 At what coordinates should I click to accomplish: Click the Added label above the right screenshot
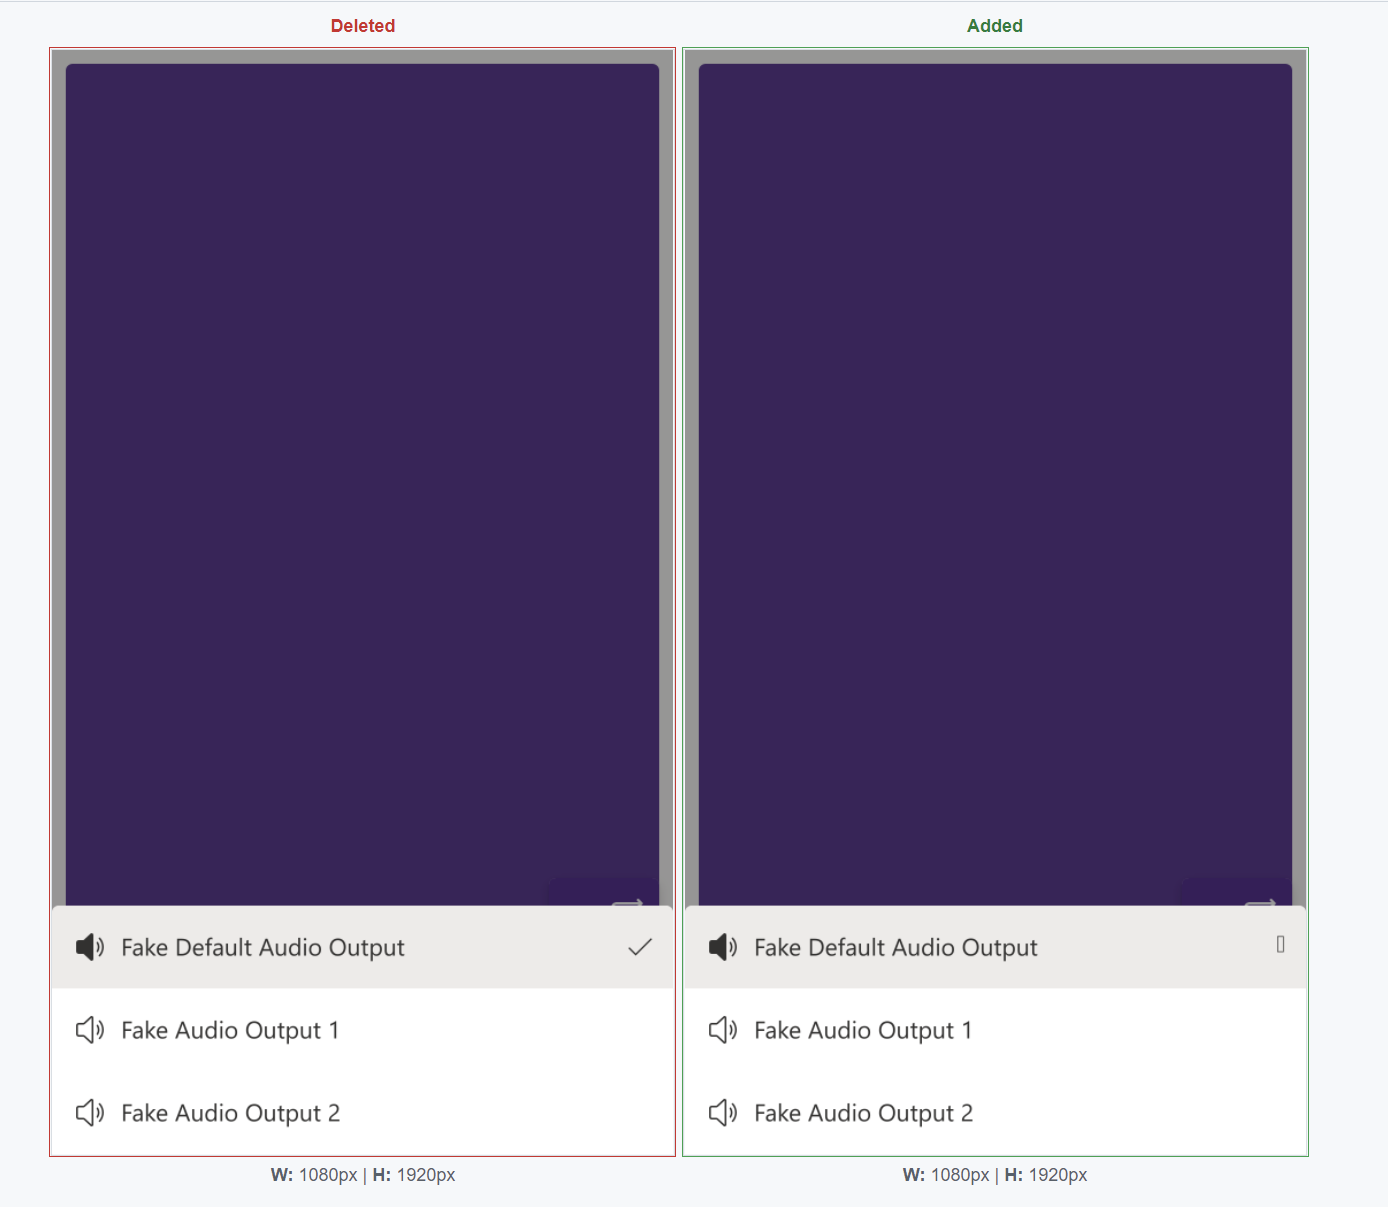994,25
